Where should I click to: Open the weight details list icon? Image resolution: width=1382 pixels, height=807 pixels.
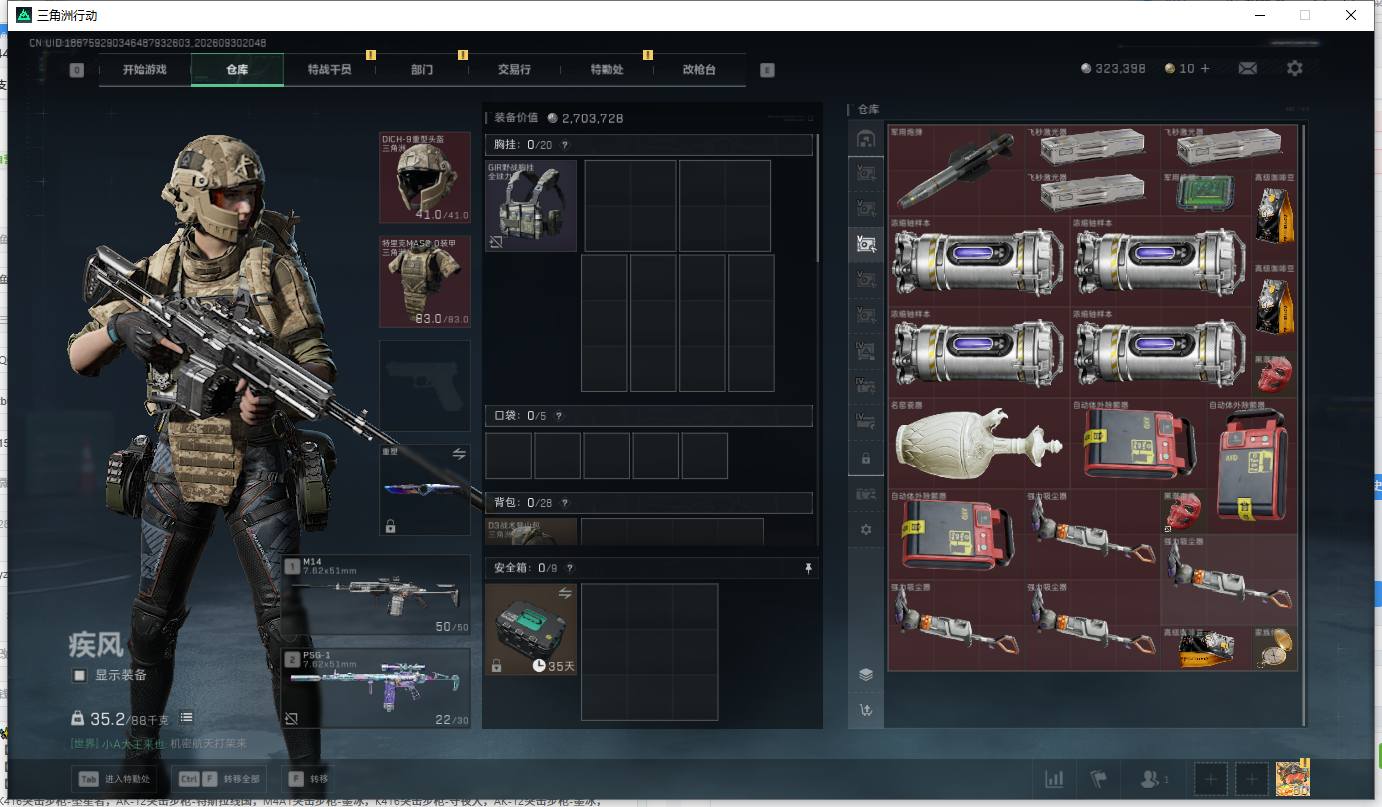[186, 718]
